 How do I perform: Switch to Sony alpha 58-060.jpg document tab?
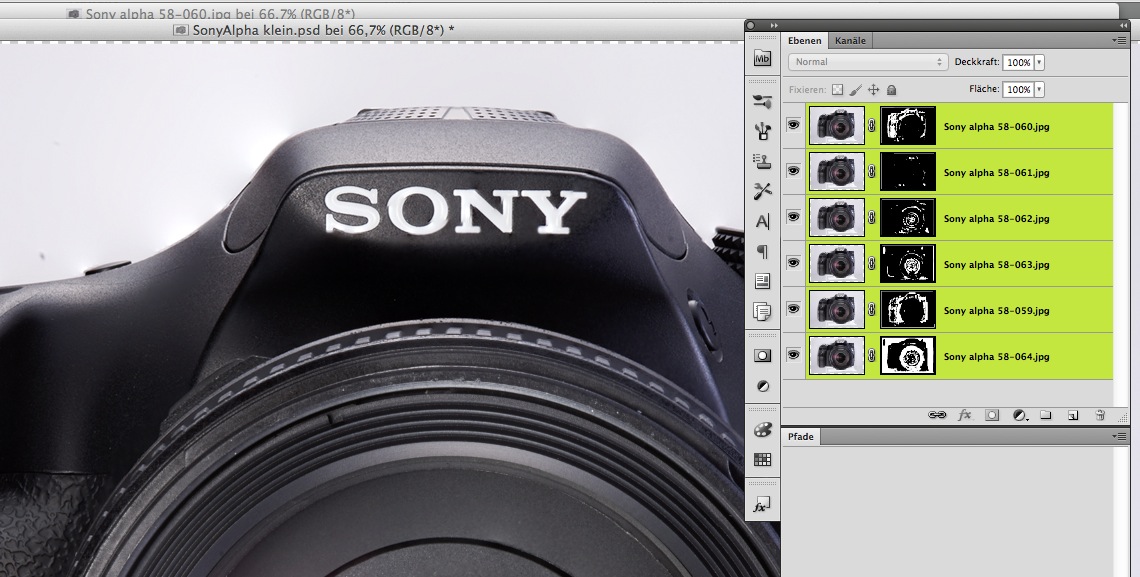[x=210, y=14]
